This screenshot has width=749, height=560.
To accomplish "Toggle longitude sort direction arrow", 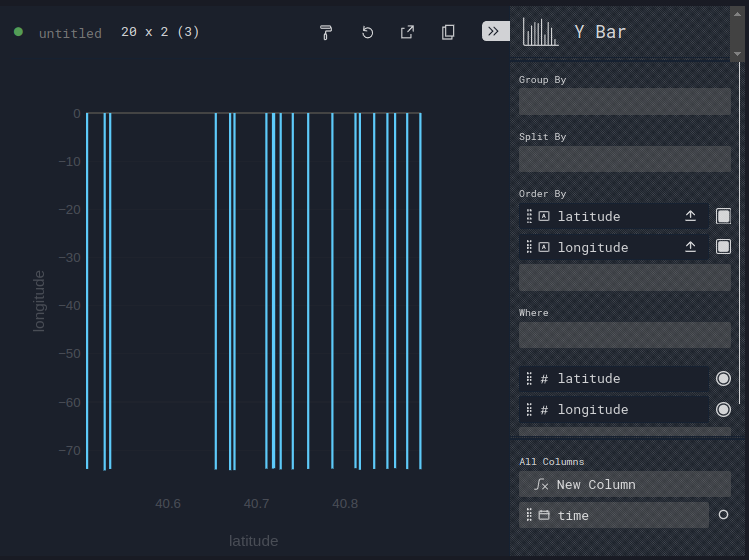I will 690,247.
